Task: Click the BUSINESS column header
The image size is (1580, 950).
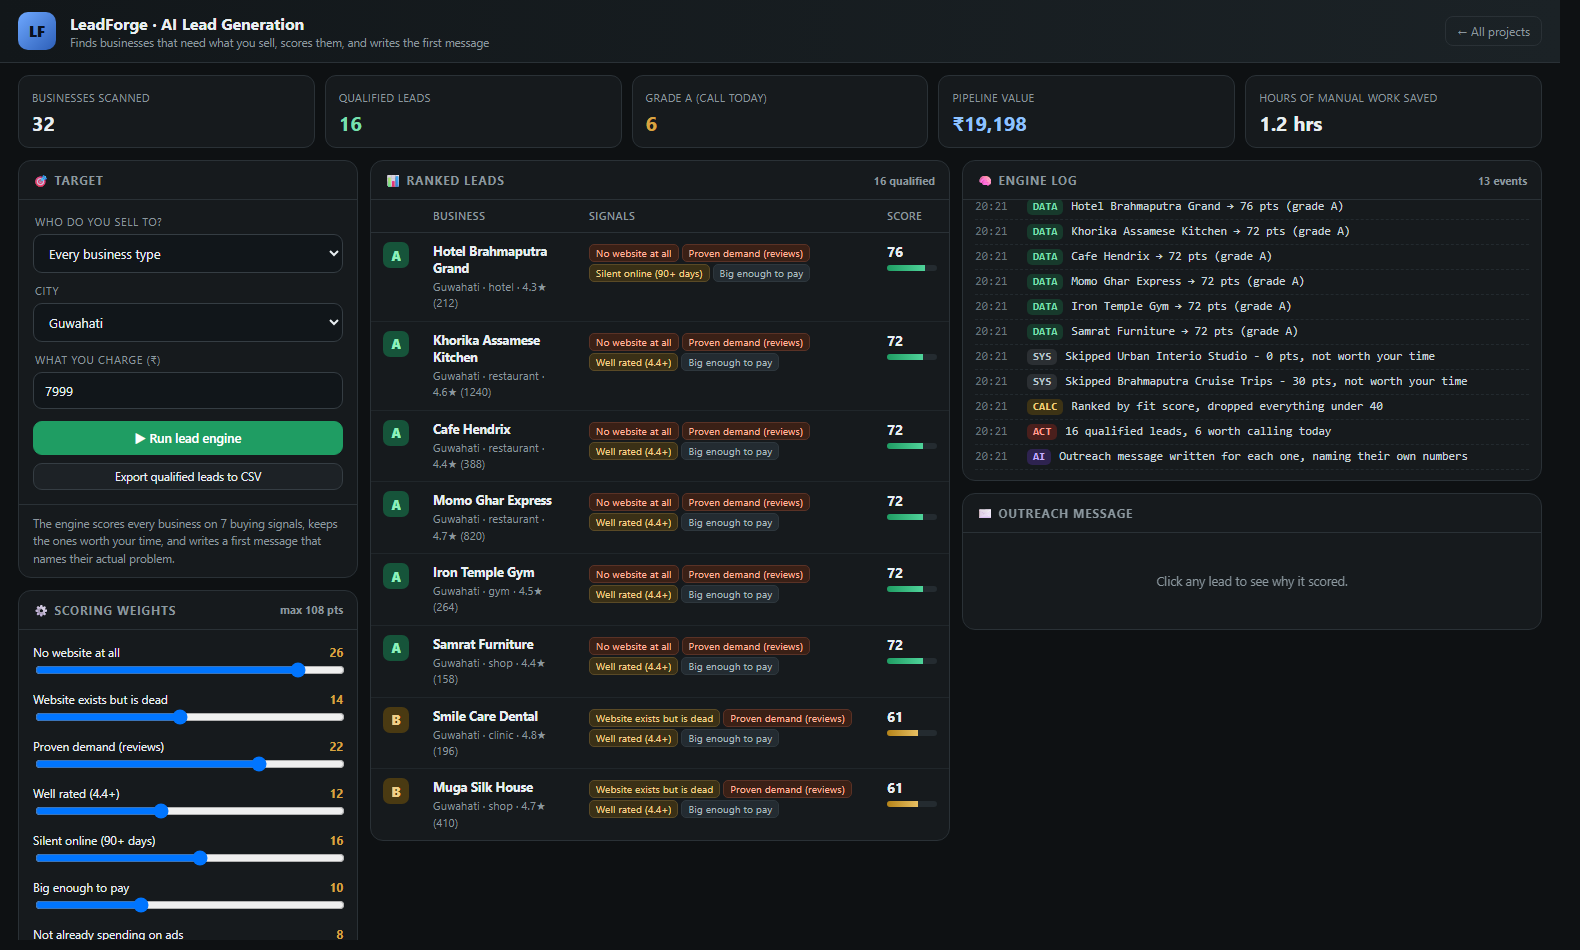Action: (x=459, y=216)
